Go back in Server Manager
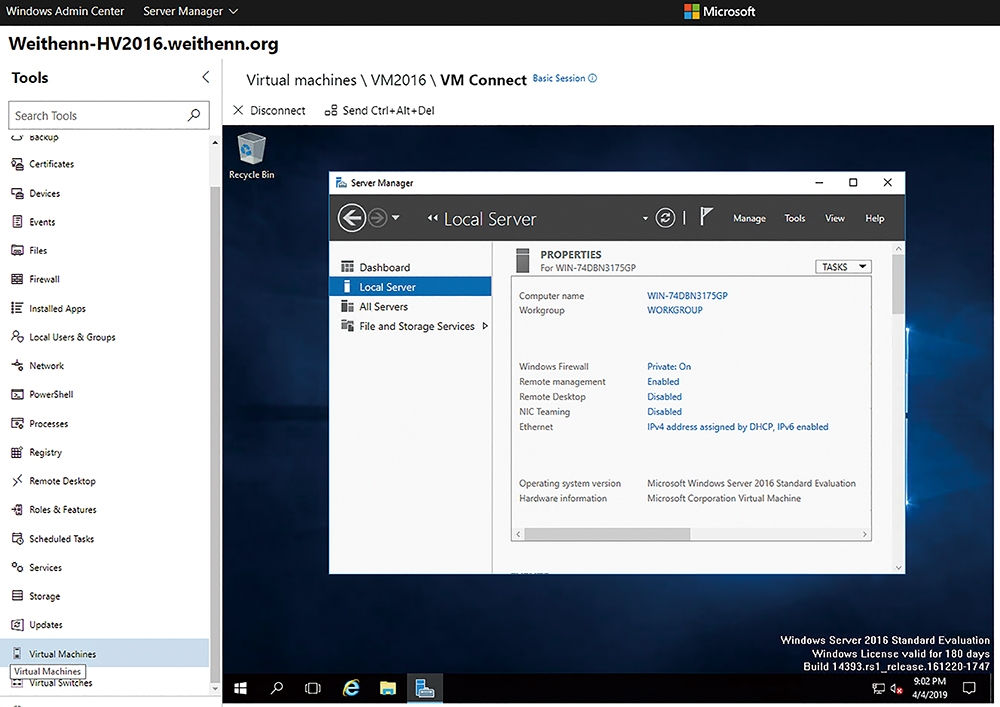This screenshot has width=1000, height=707. [x=352, y=218]
